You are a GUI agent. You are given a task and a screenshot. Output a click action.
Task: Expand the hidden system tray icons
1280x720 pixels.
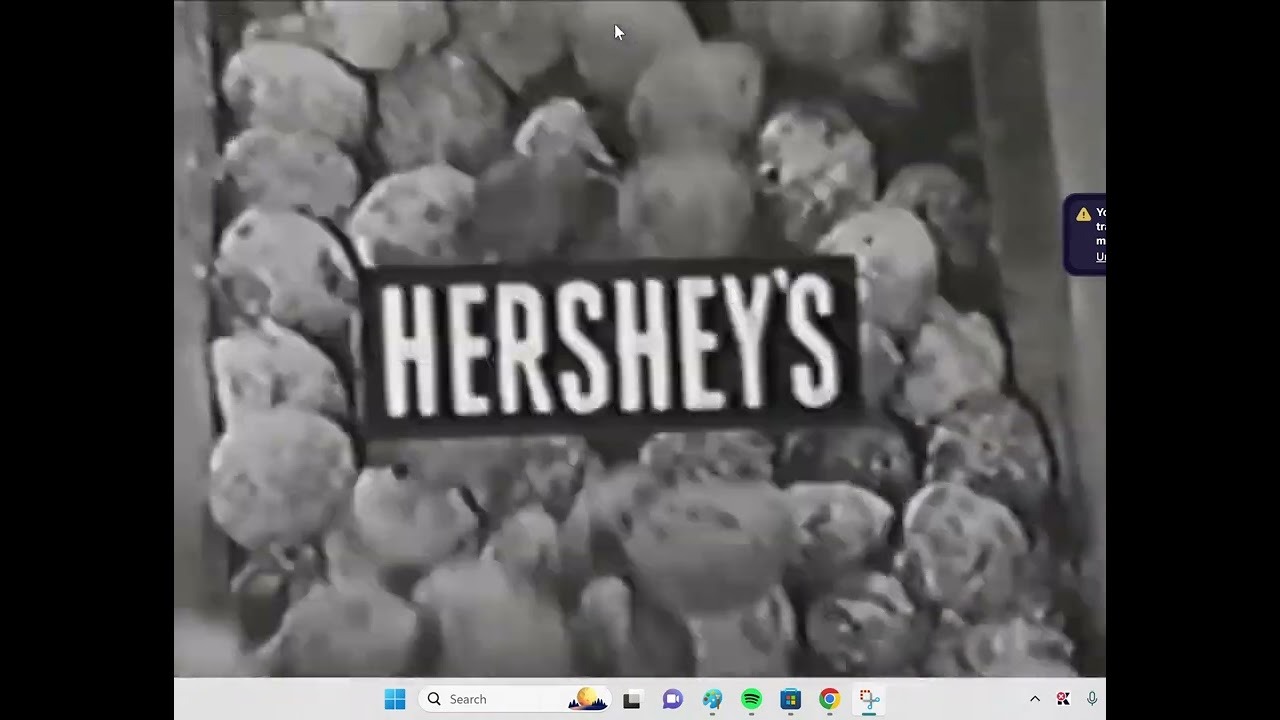coord(1035,699)
